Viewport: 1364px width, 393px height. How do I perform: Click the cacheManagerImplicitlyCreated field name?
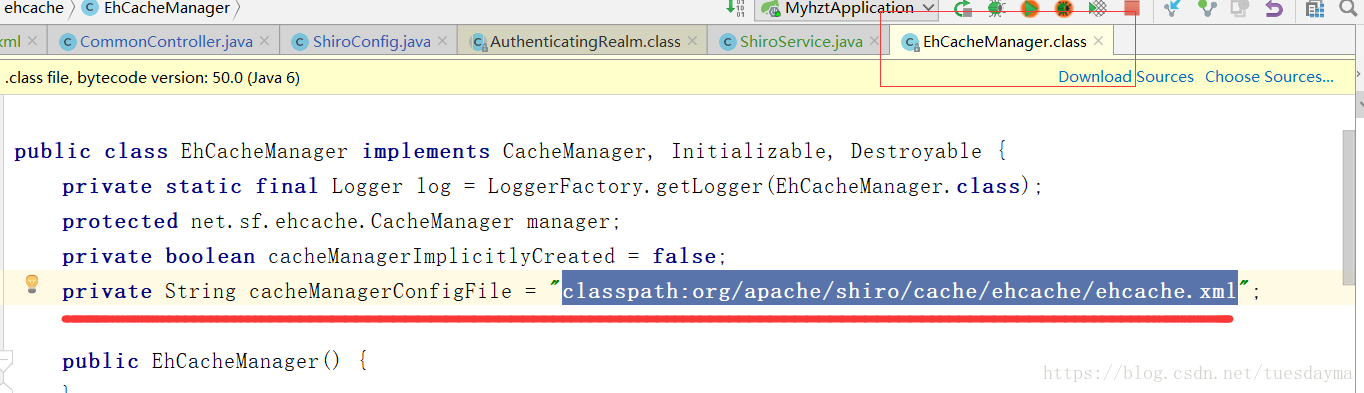pyautogui.click(x=443, y=256)
